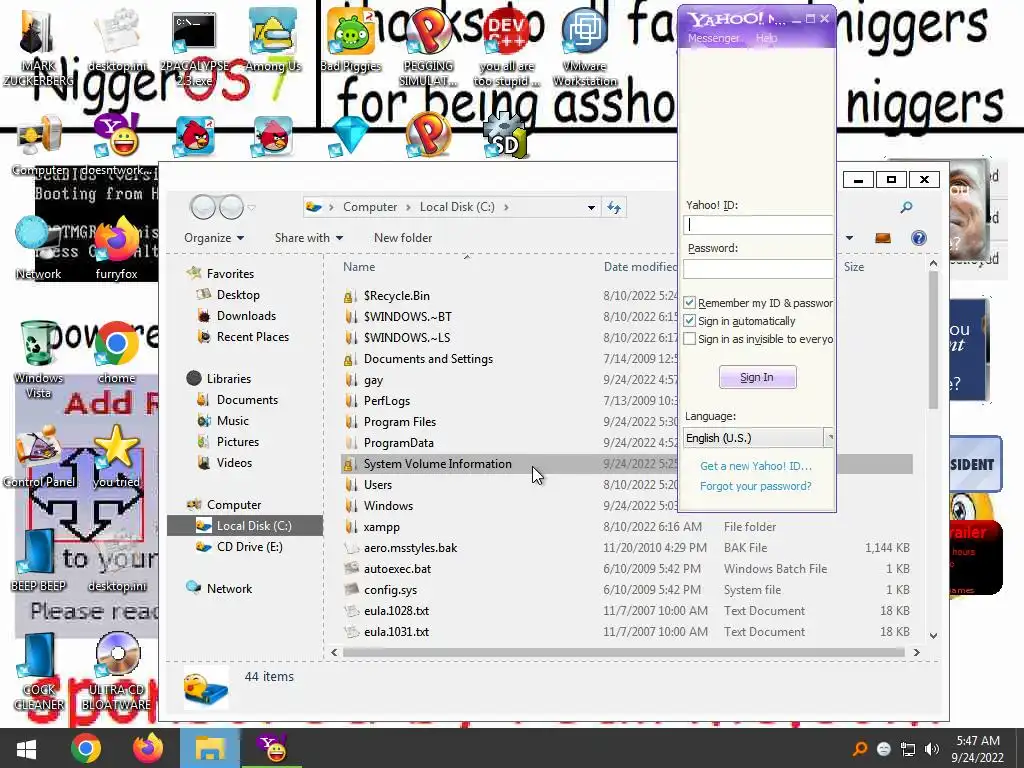The height and width of the screenshot is (768, 1024).
Task: Click the scroll down arrow of file list
Action: (933, 635)
